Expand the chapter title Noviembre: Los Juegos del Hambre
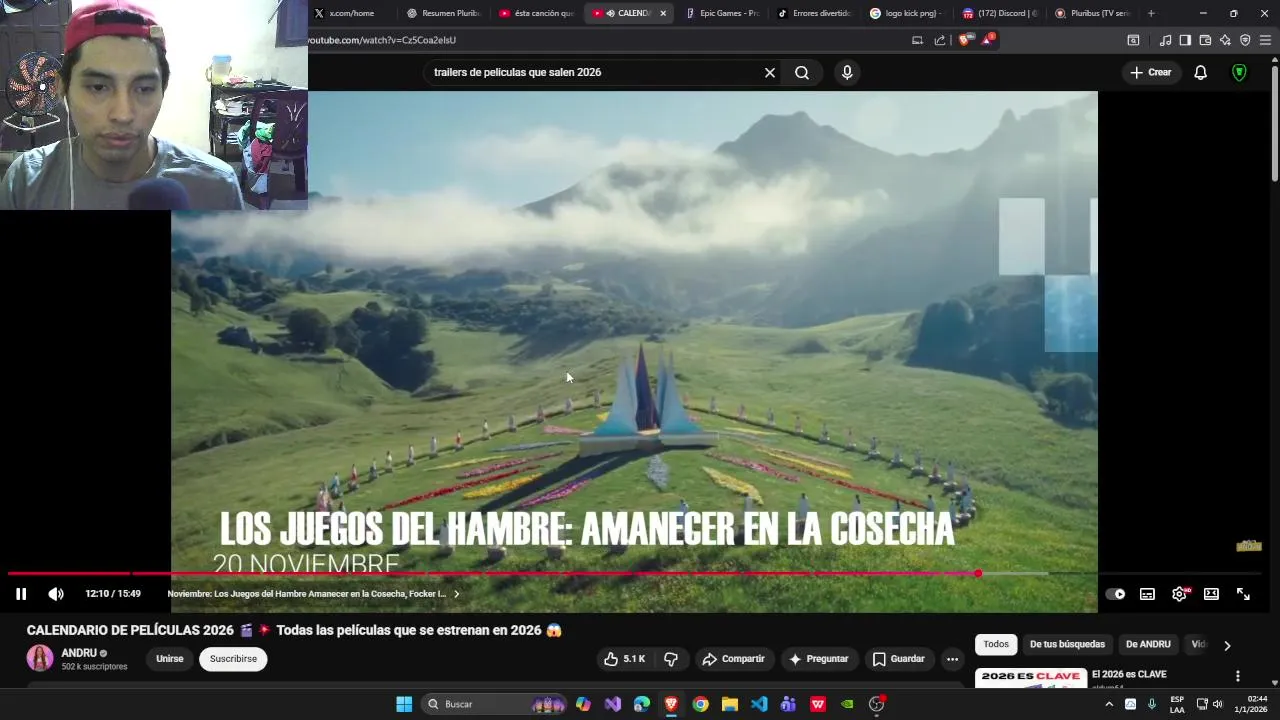Viewport: 1280px width, 720px height. pyautogui.click(x=313, y=594)
